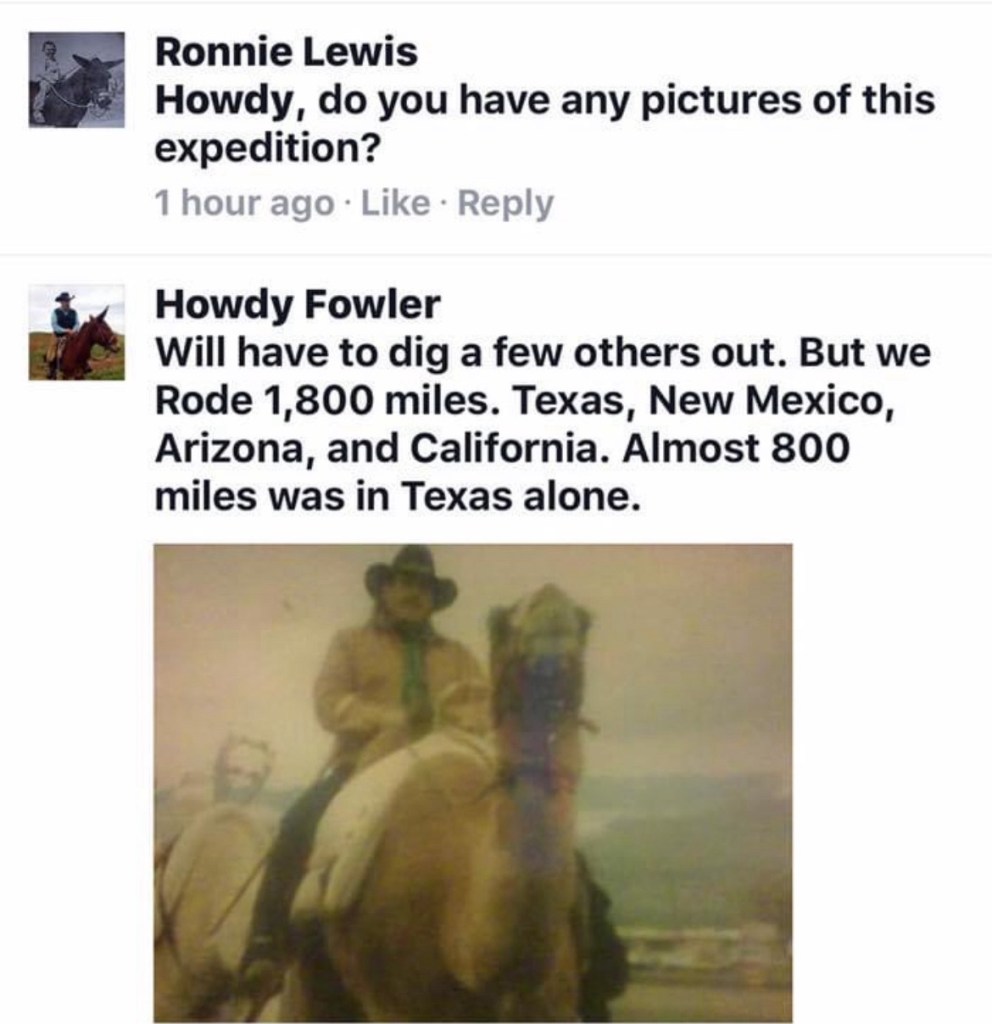The width and height of the screenshot is (992, 1024).
Task: Open the attached camel rider photo
Action: tap(473, 783)
